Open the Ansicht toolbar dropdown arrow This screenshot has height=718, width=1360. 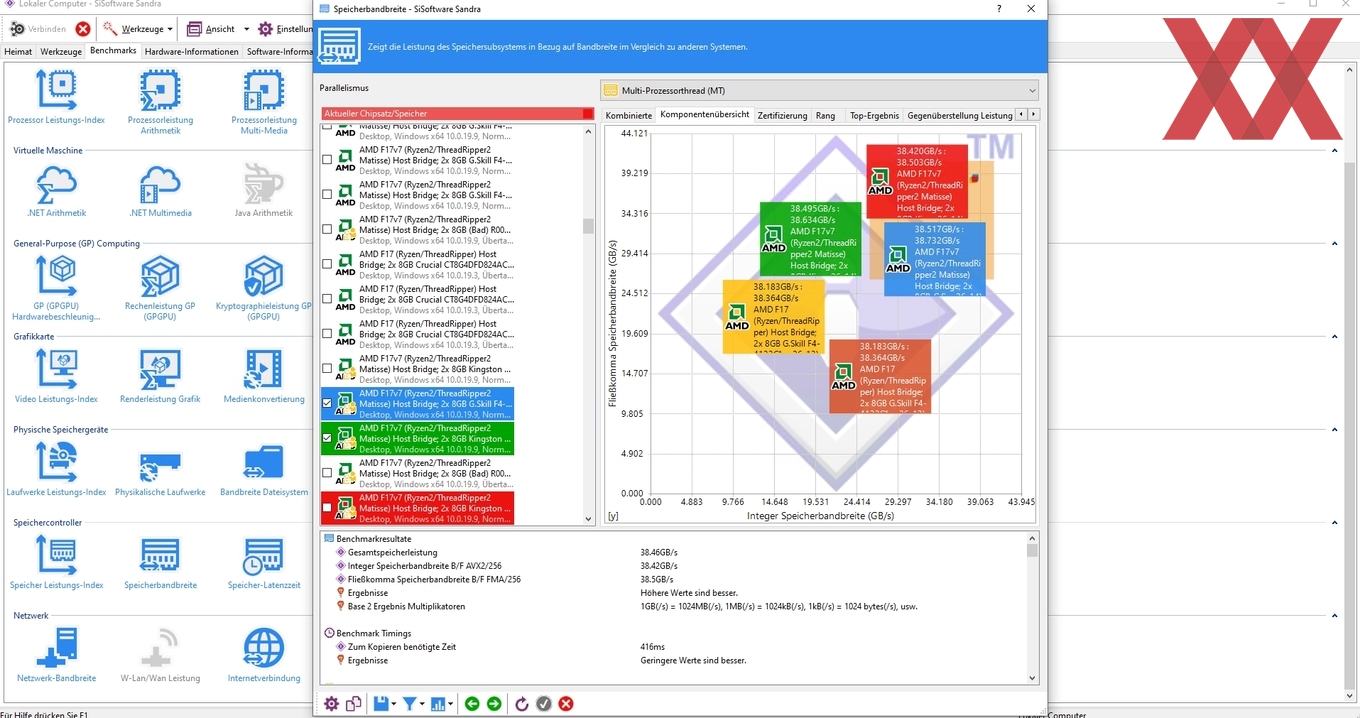tap(246, 30)
